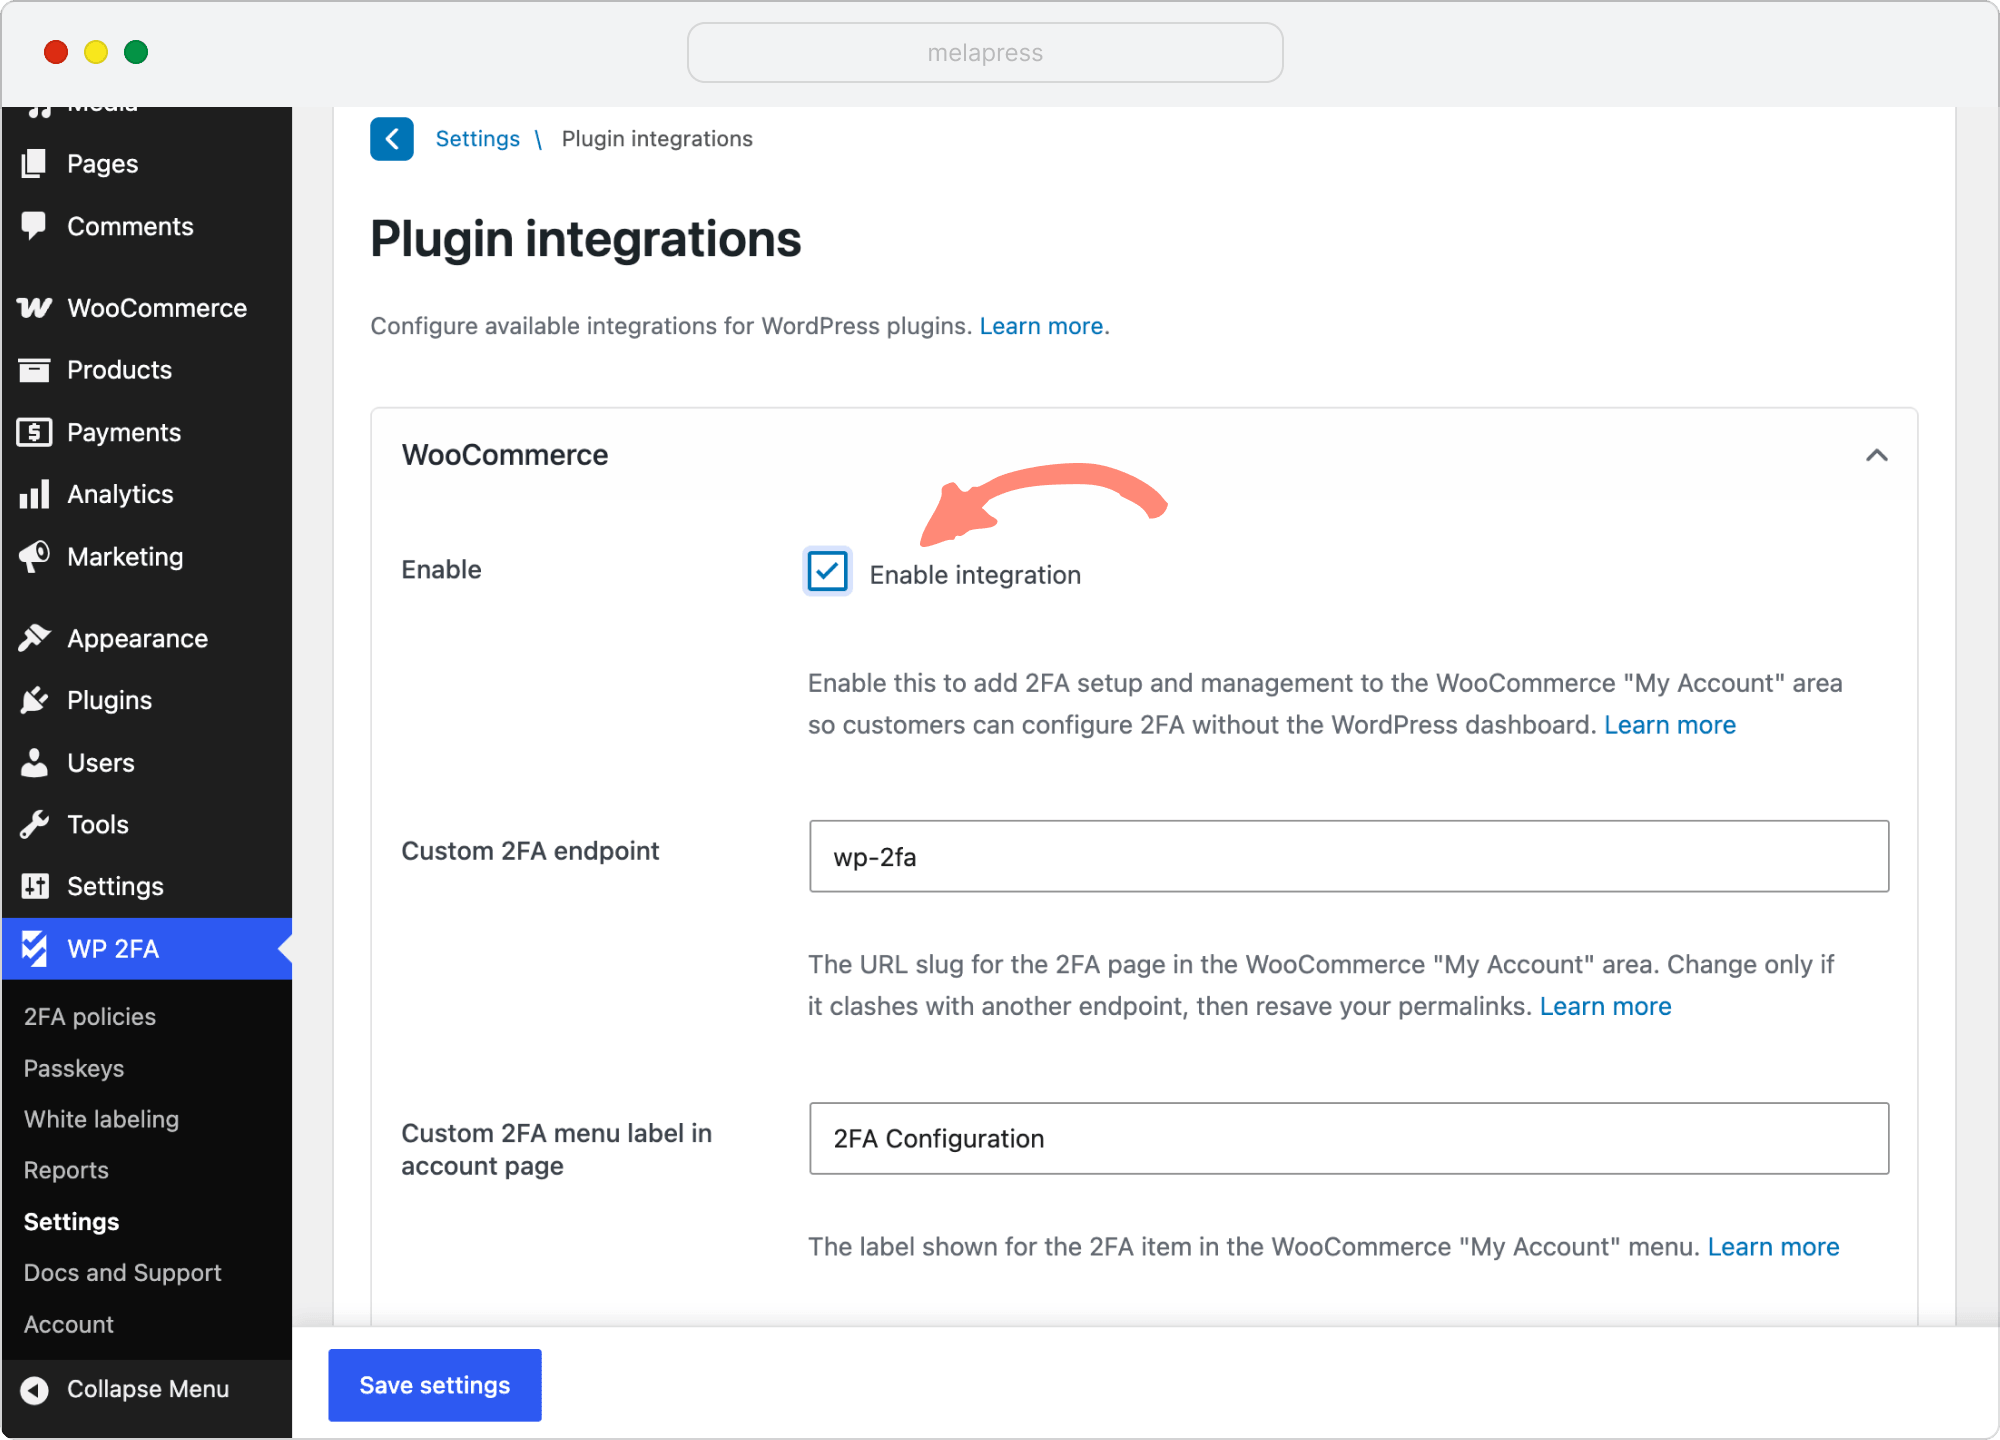Click the Plugins plug icon
Screen dimensions: 2000x1440
pyautogui.click(x=34, y=700)
